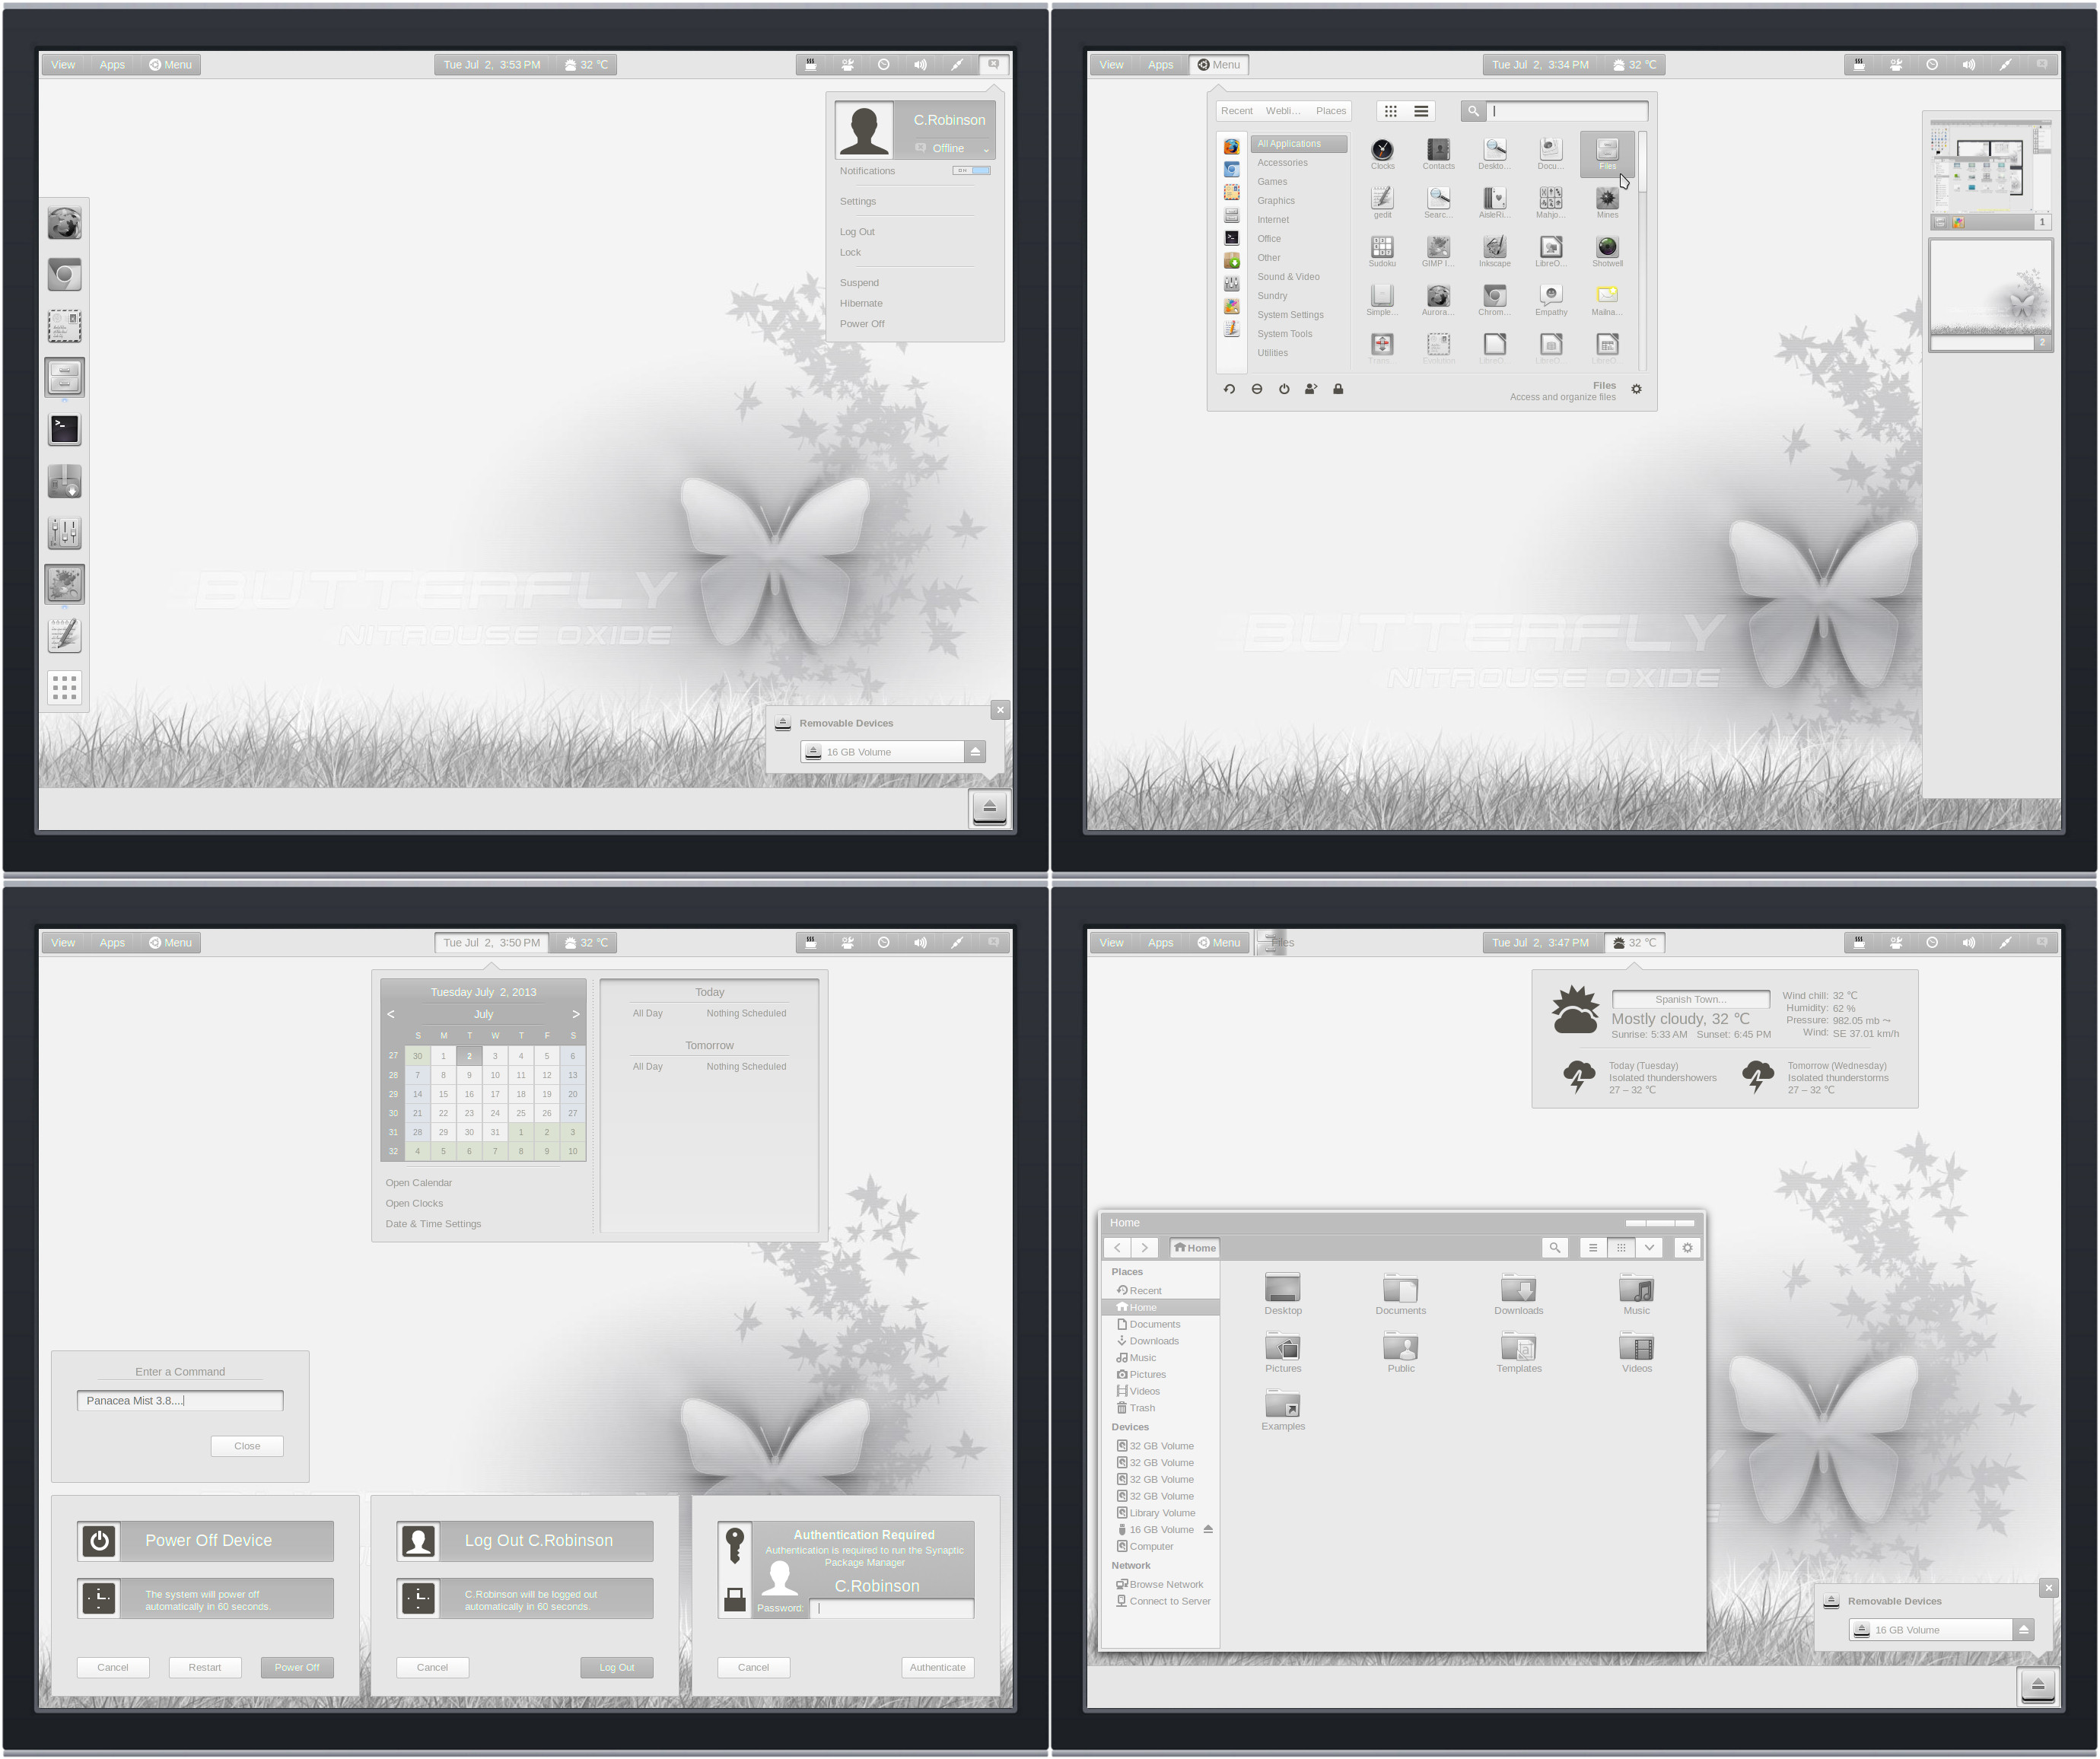The height and width of the screenshot is (1759, 2100).
Task: Click the power icon at menu bottom
Action: [1284, 389]
